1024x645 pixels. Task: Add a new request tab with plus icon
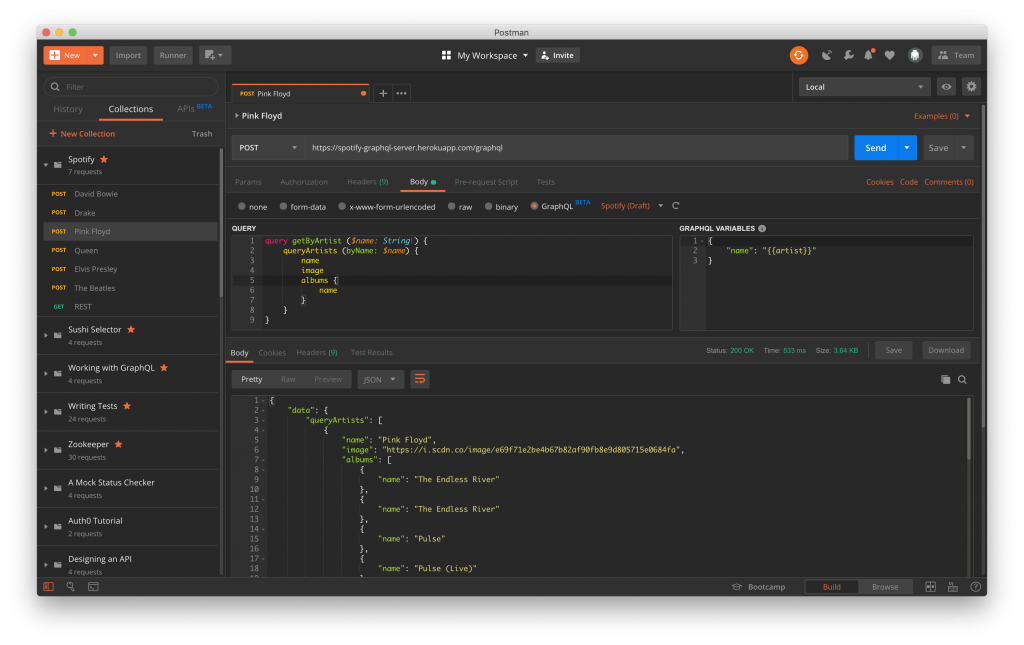click(383, 93)
